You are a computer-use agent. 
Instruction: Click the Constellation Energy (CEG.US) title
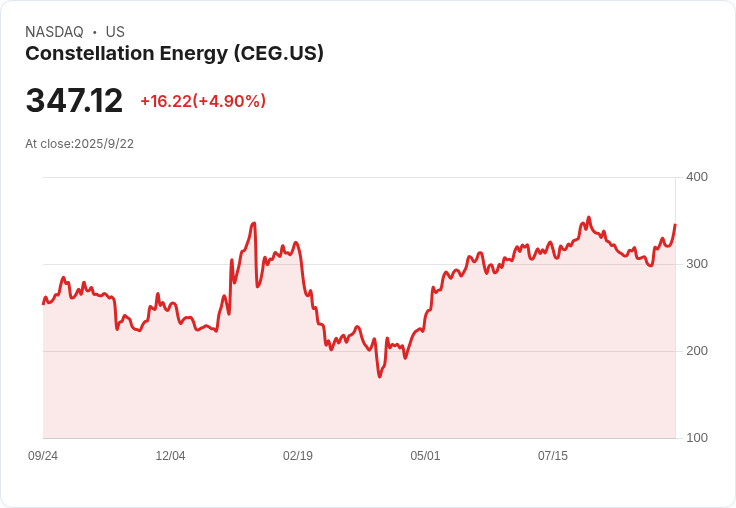[x=174, y=54]
